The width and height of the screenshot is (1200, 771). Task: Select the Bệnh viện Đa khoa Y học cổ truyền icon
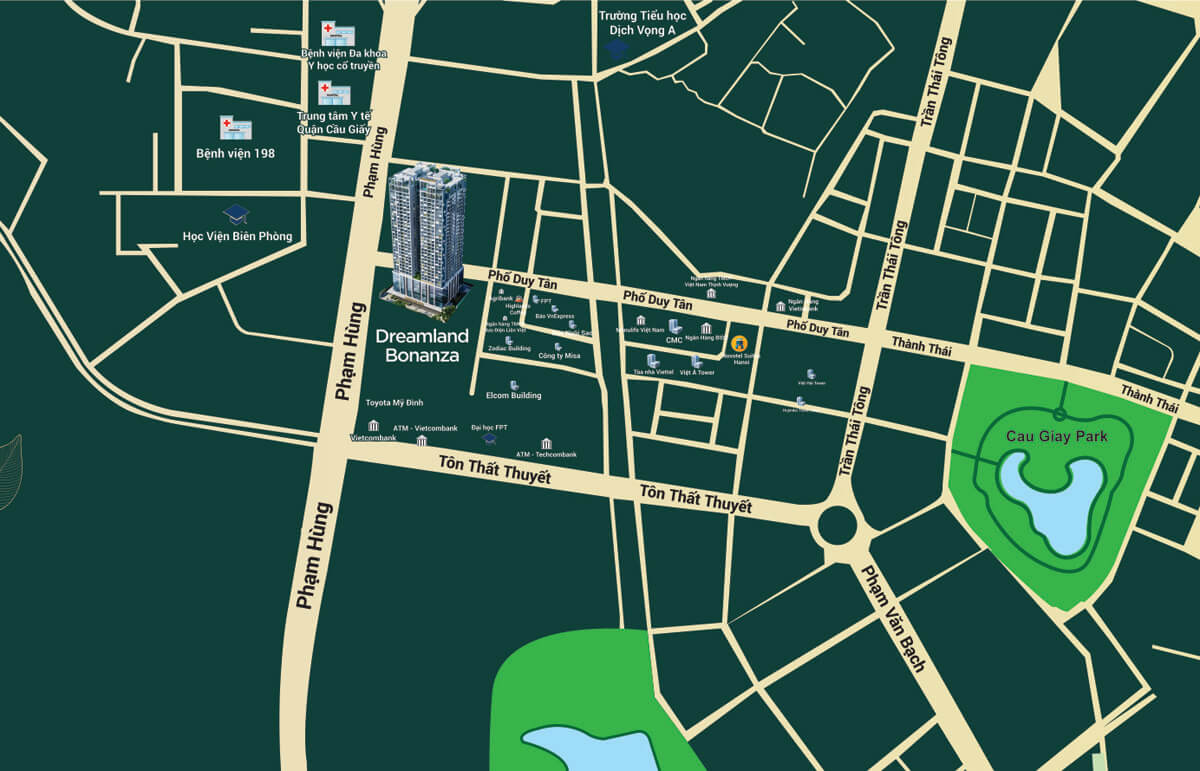click(338, 33)
